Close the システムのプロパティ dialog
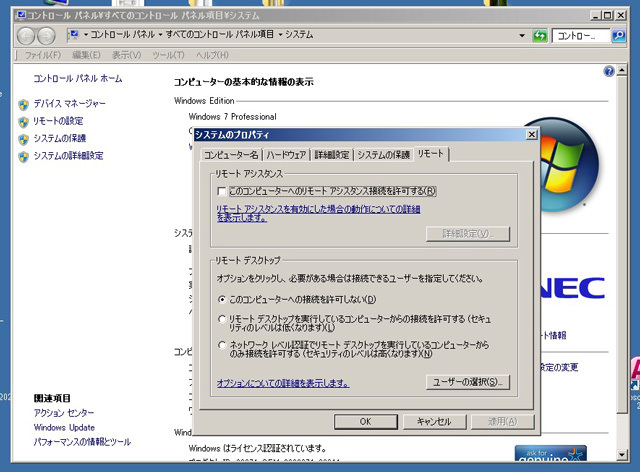Image resolution: width=640 pixels, height=472 pixels. coord(531,134)
